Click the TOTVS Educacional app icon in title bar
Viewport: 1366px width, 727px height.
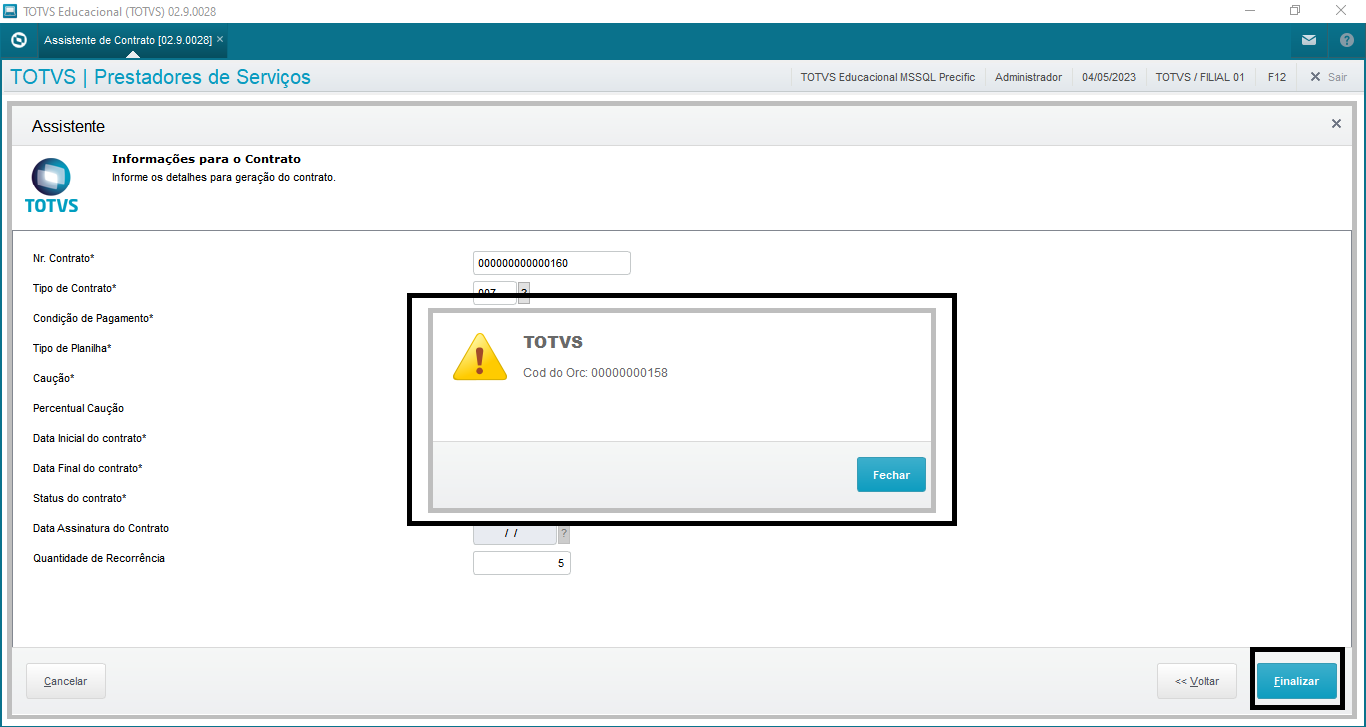pyautogui.click(x=11, y=11)
